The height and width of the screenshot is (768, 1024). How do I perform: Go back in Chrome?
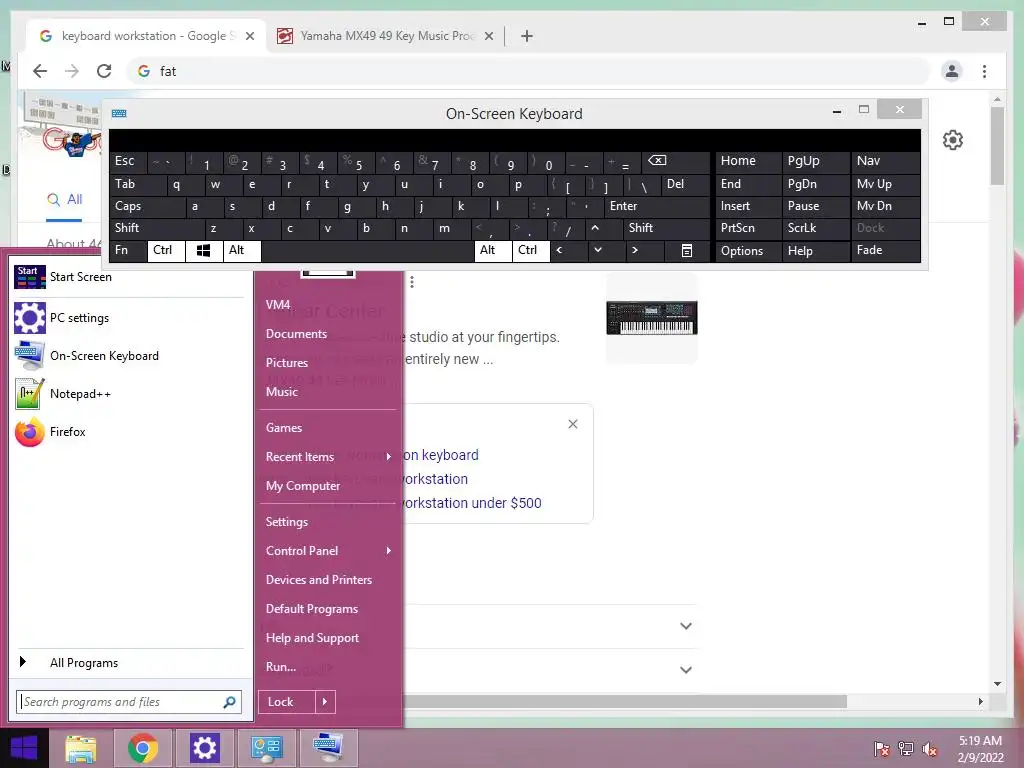[40, 71]
